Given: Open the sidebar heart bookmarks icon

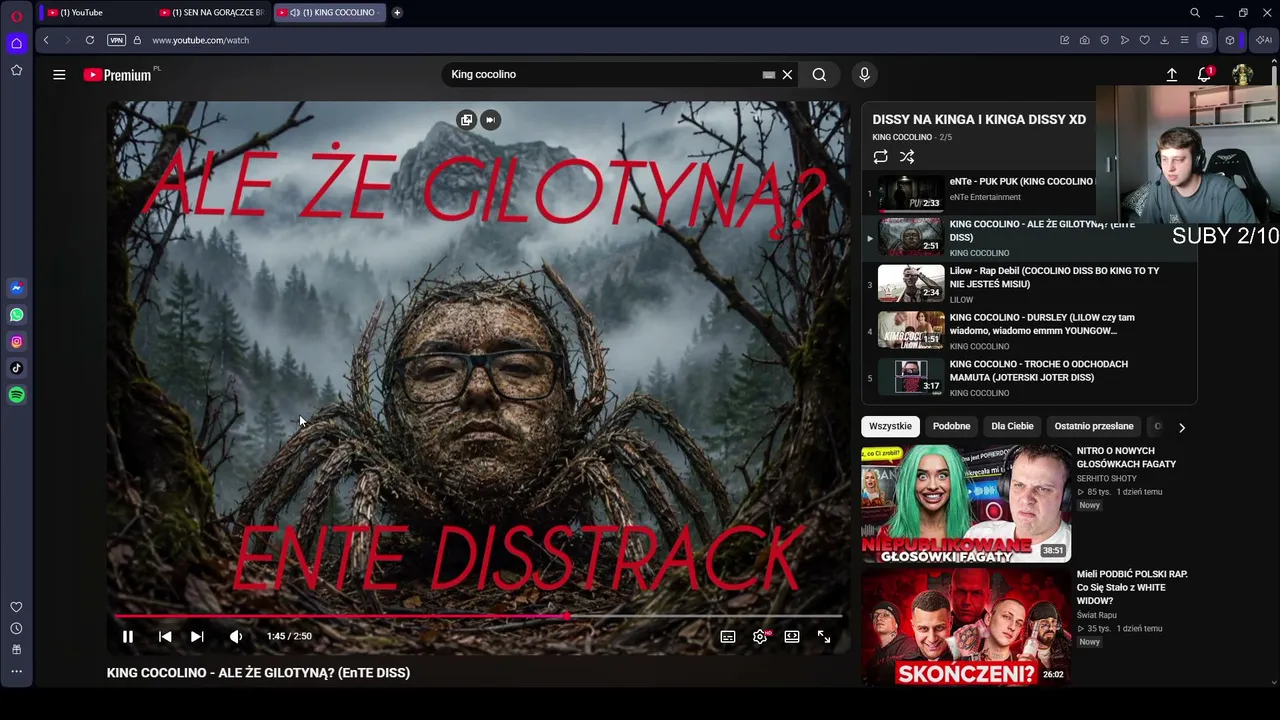Looking at the screenshot, I should tap(16, 607).
